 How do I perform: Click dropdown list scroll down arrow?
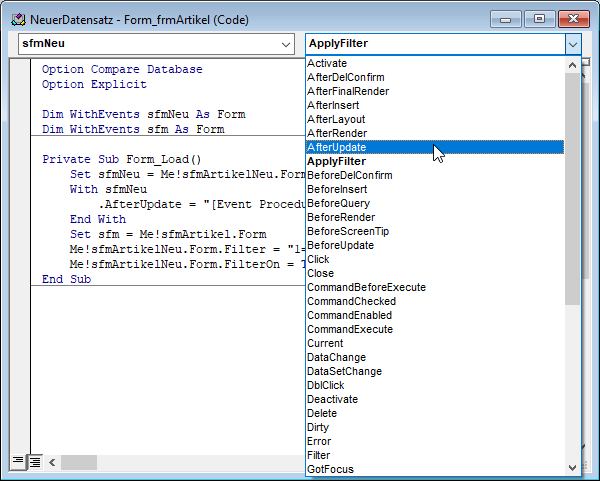tap(572, 468)
